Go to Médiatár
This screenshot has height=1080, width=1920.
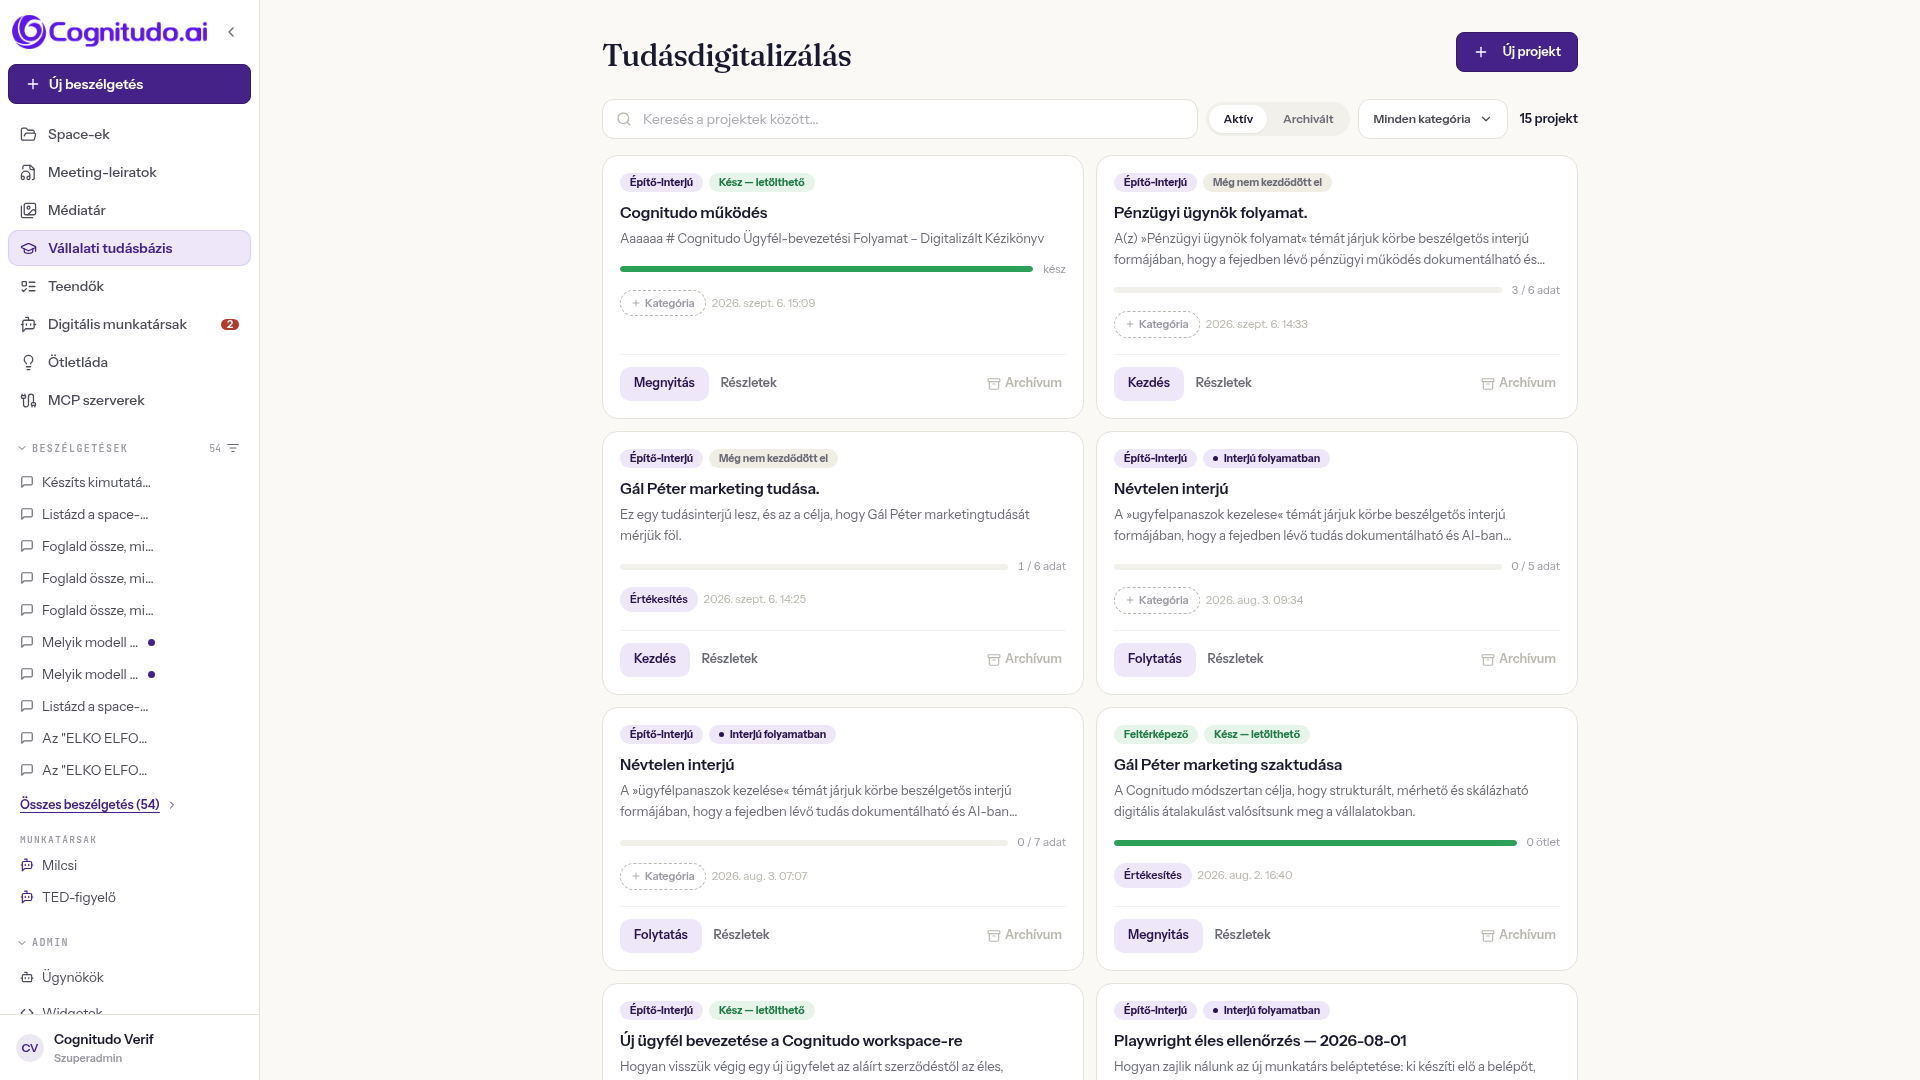(x=129, y=210)
